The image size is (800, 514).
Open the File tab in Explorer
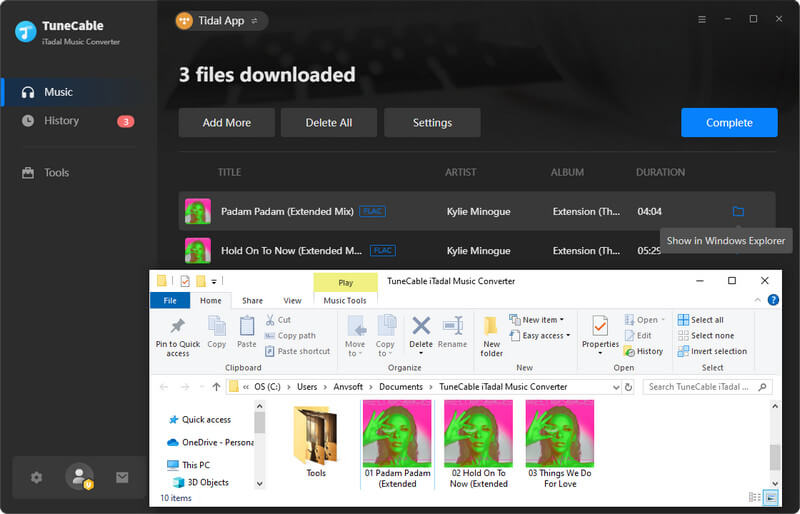170,301
